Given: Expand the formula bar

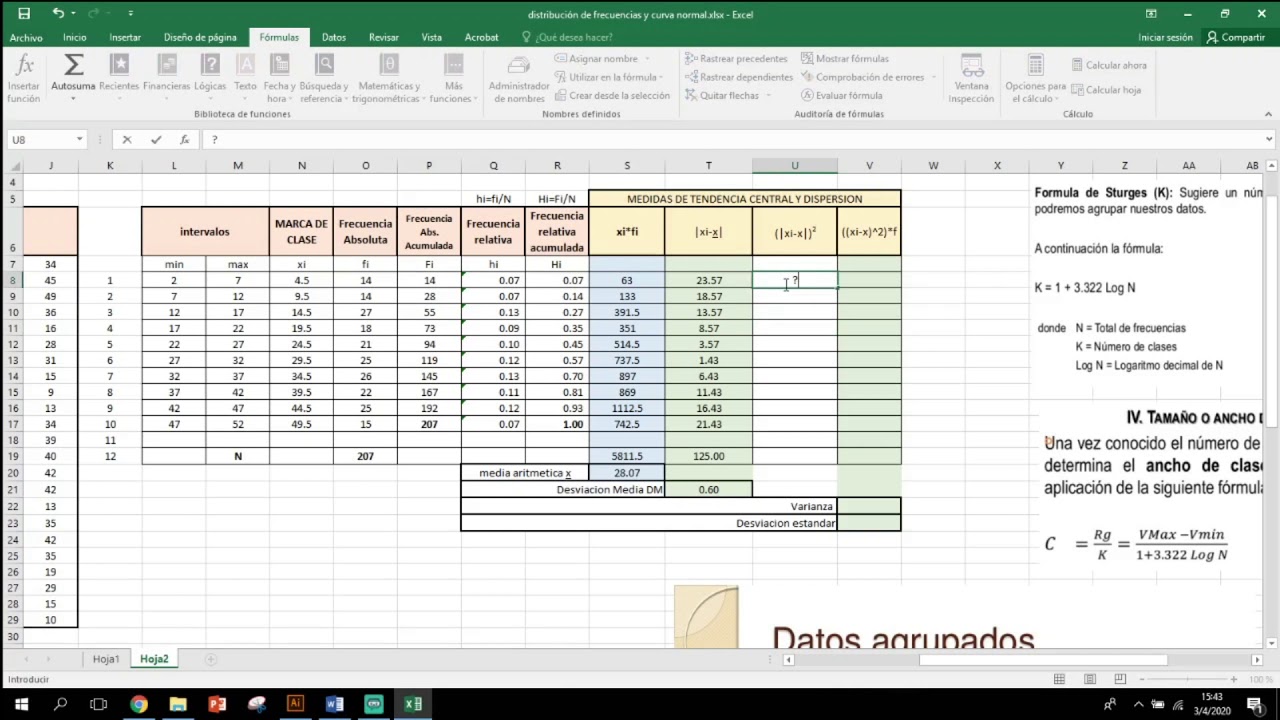Looking at the screenshot, I should tap(1269, 140).
